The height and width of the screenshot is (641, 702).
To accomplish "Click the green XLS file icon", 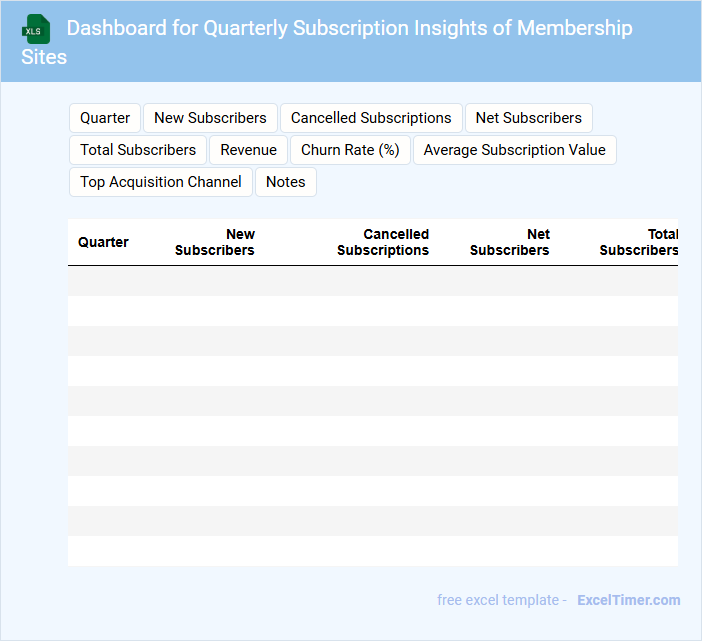I will click(36, 29).
